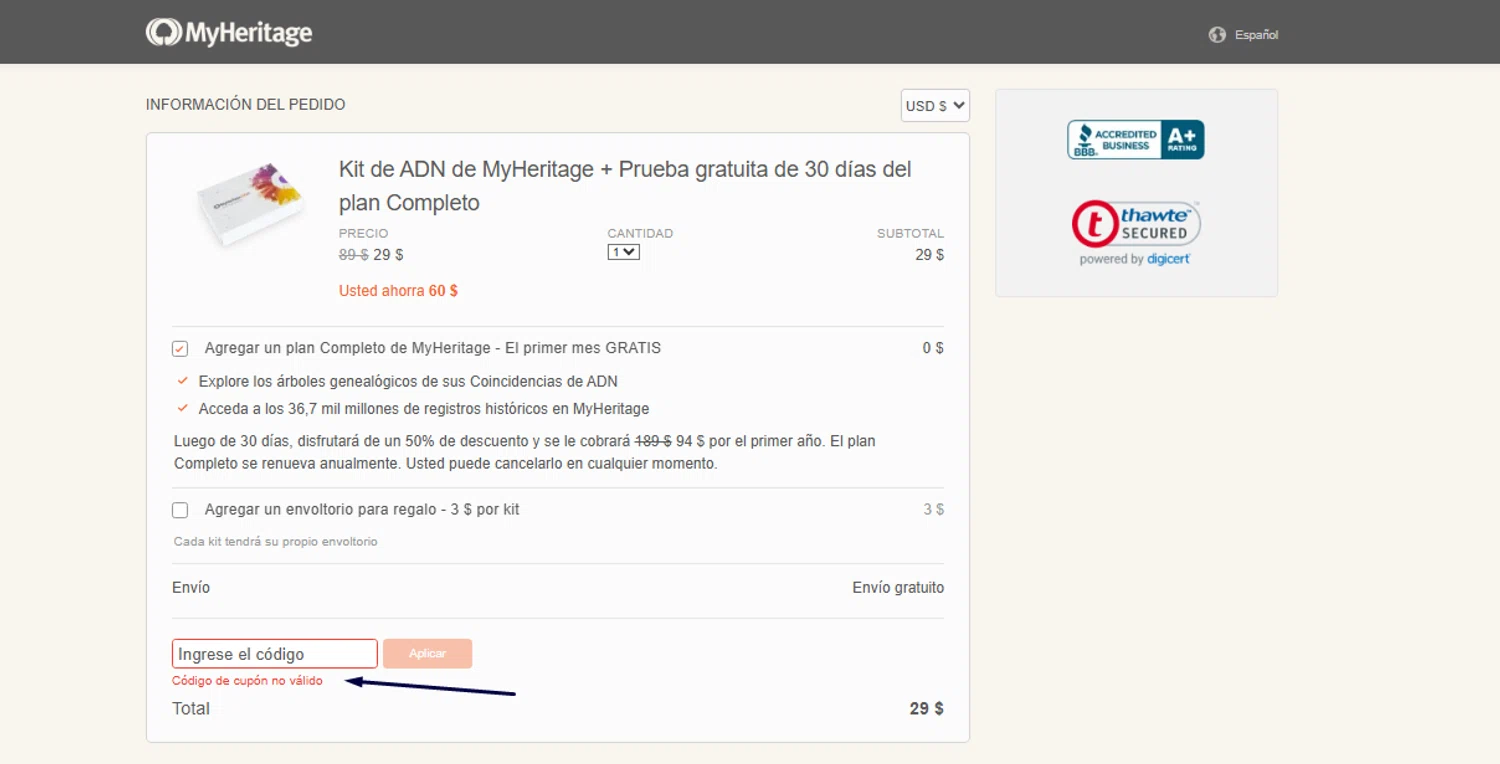Click the DNA kit product image
1500x764 pixels.
pyautogui.click(x=249, y=205)
